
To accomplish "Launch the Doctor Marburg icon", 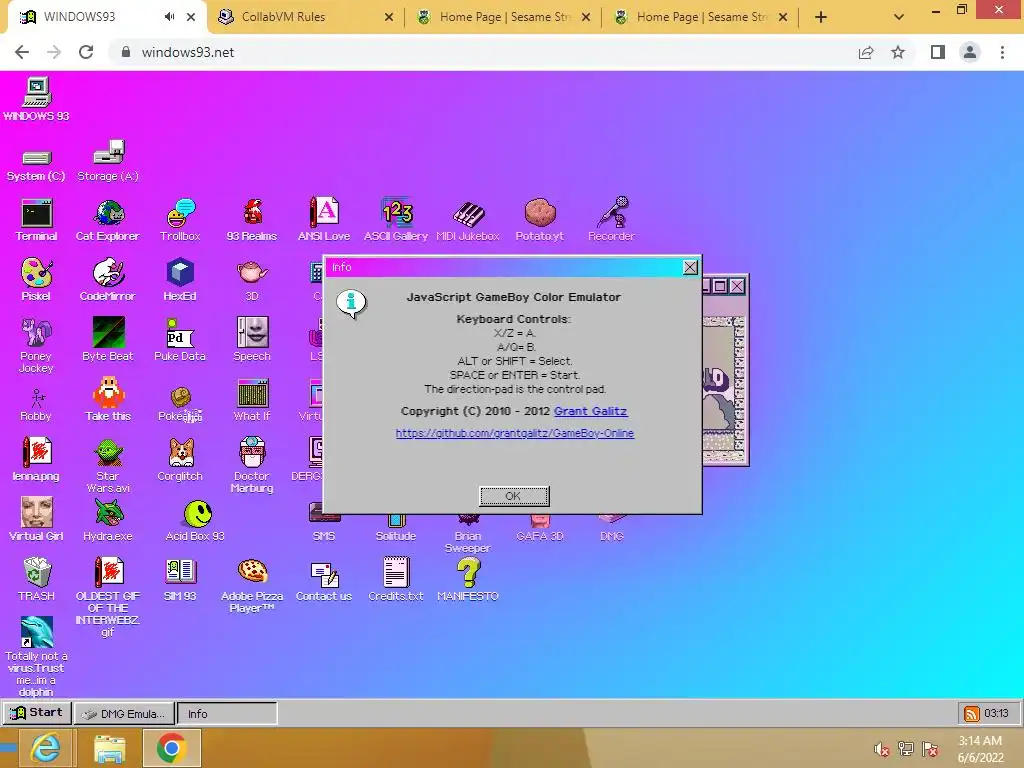I will pyautogui.click(x=252, y=466).
